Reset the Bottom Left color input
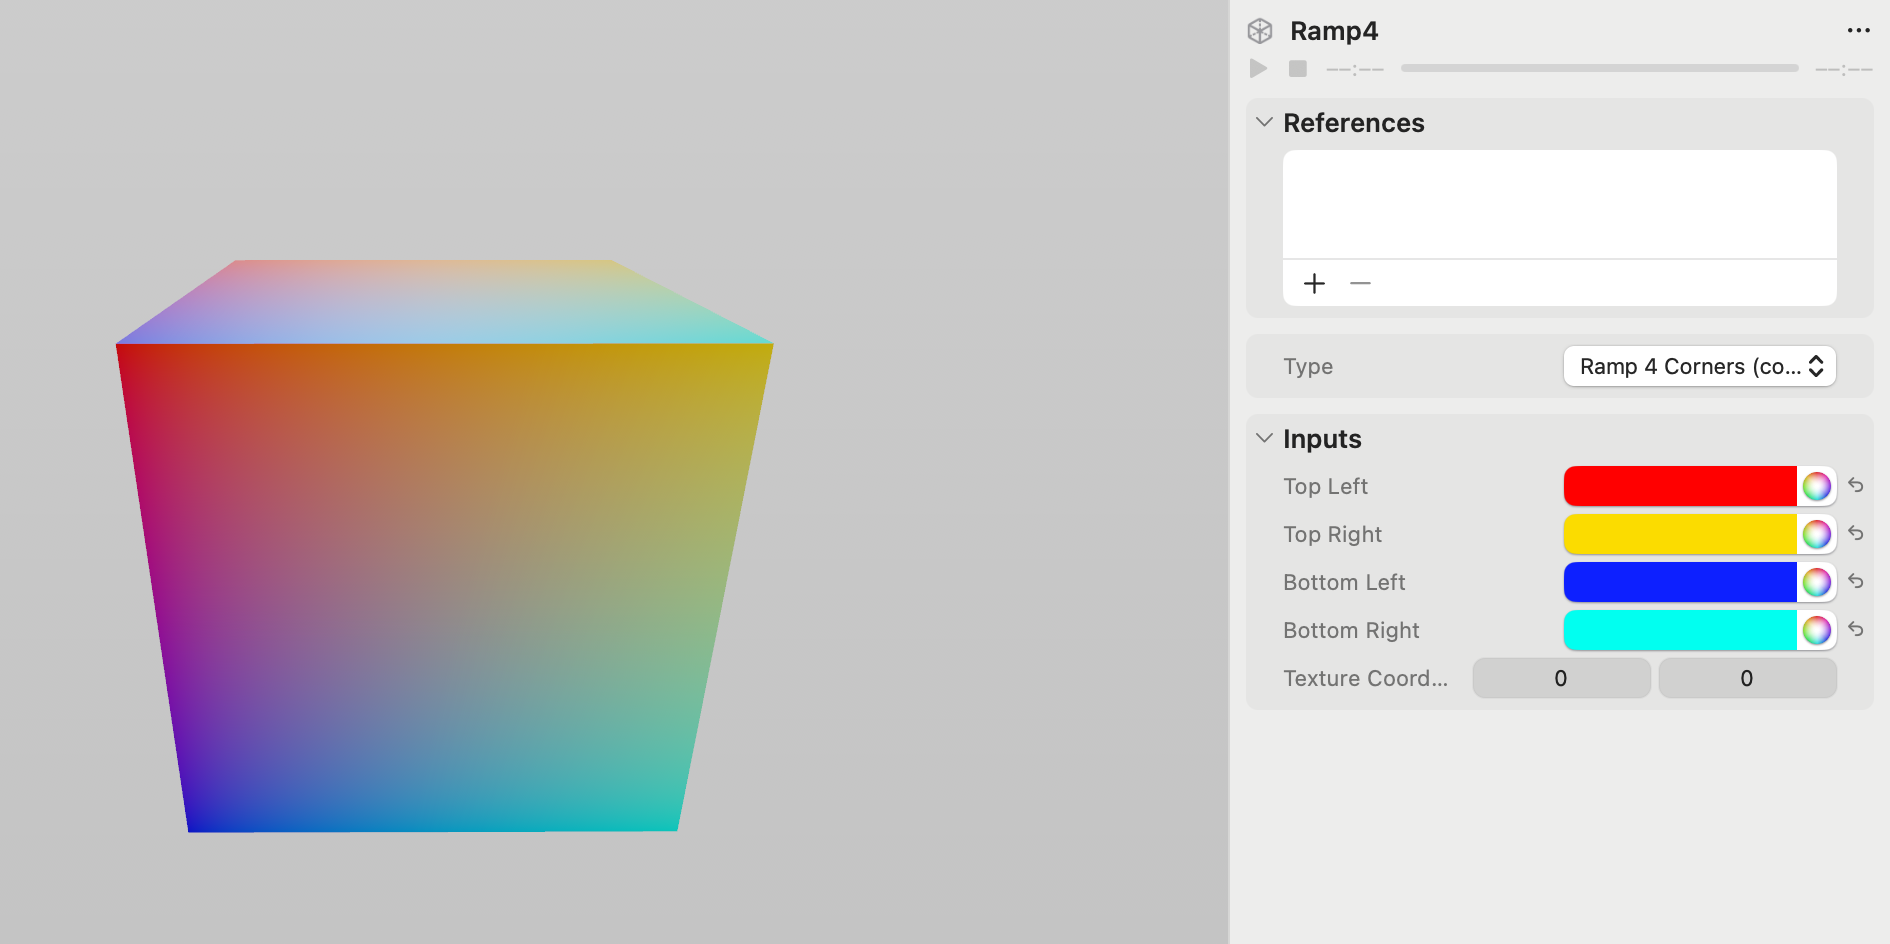 (1856, 582)
